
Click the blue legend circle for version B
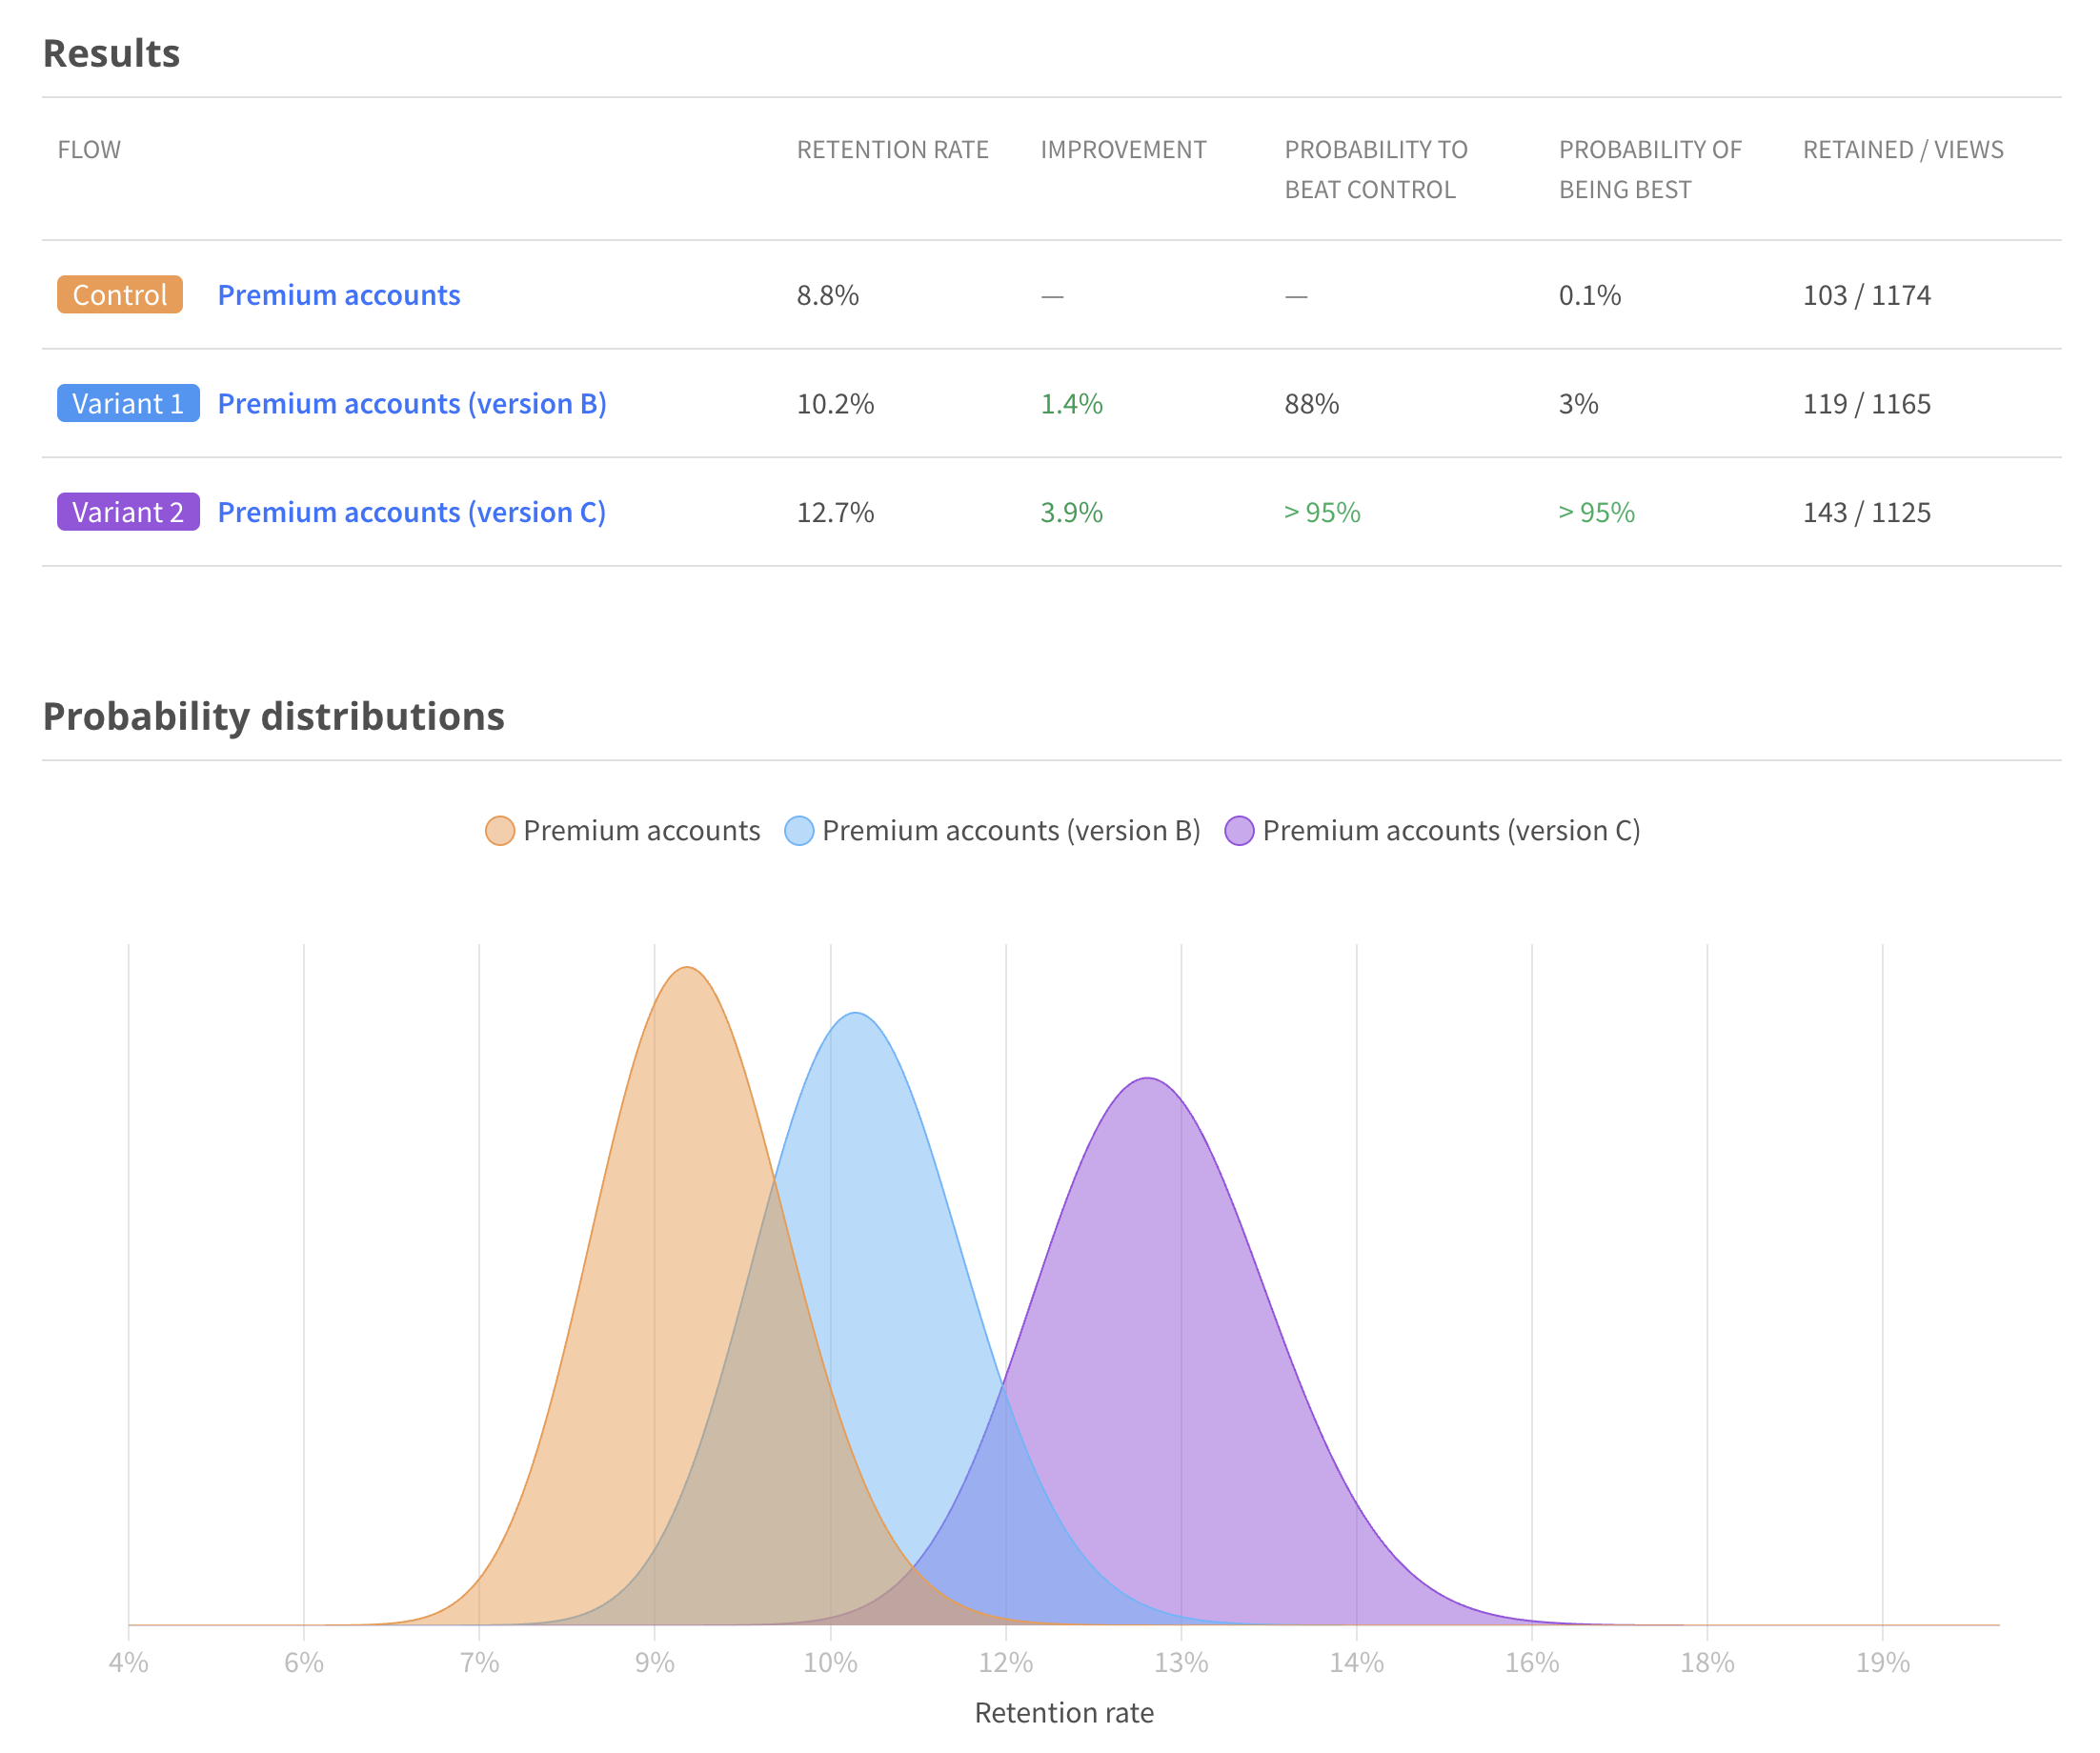point(798,830)
